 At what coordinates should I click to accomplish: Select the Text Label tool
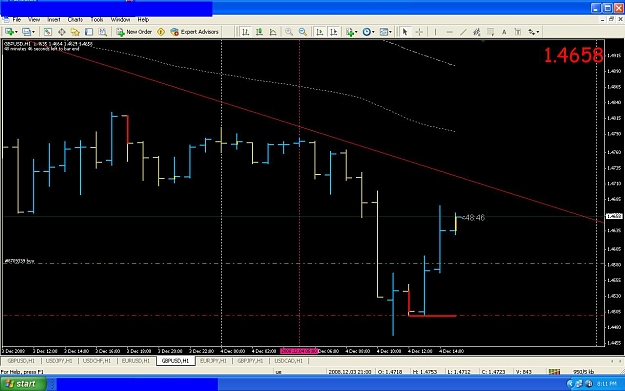pos(518,32)
